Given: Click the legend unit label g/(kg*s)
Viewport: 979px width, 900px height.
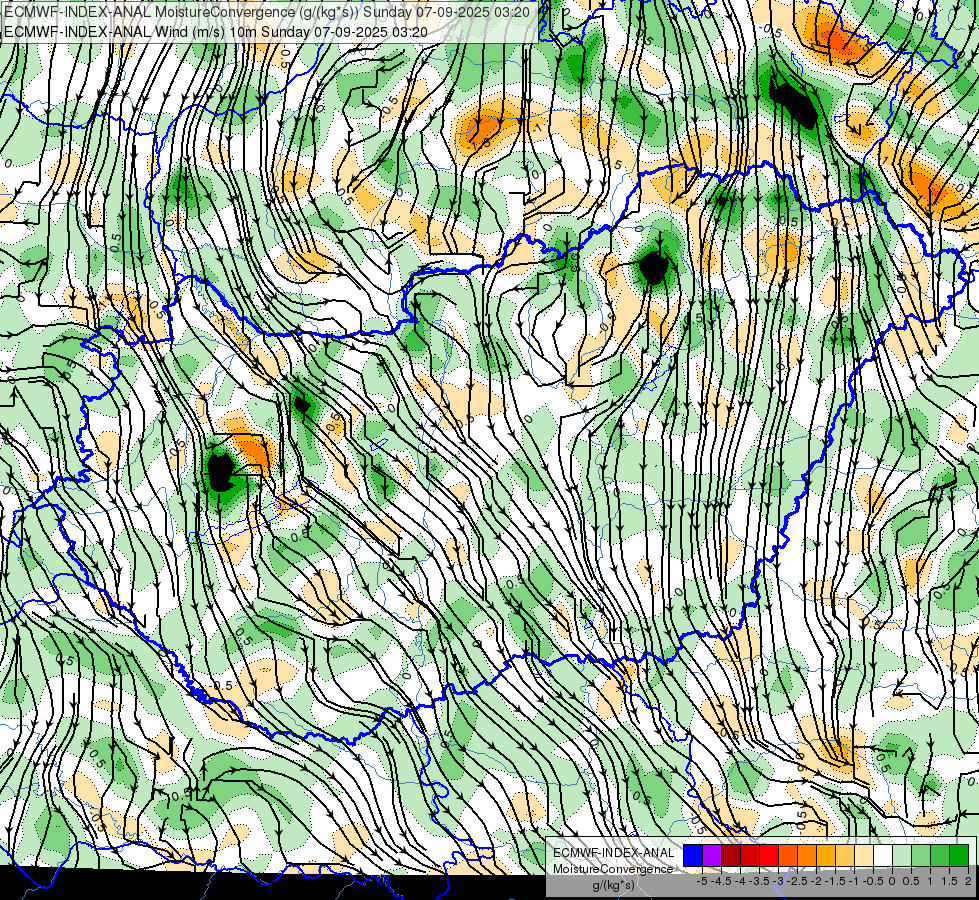Looking at the screenshot, I should pos(613,885).
